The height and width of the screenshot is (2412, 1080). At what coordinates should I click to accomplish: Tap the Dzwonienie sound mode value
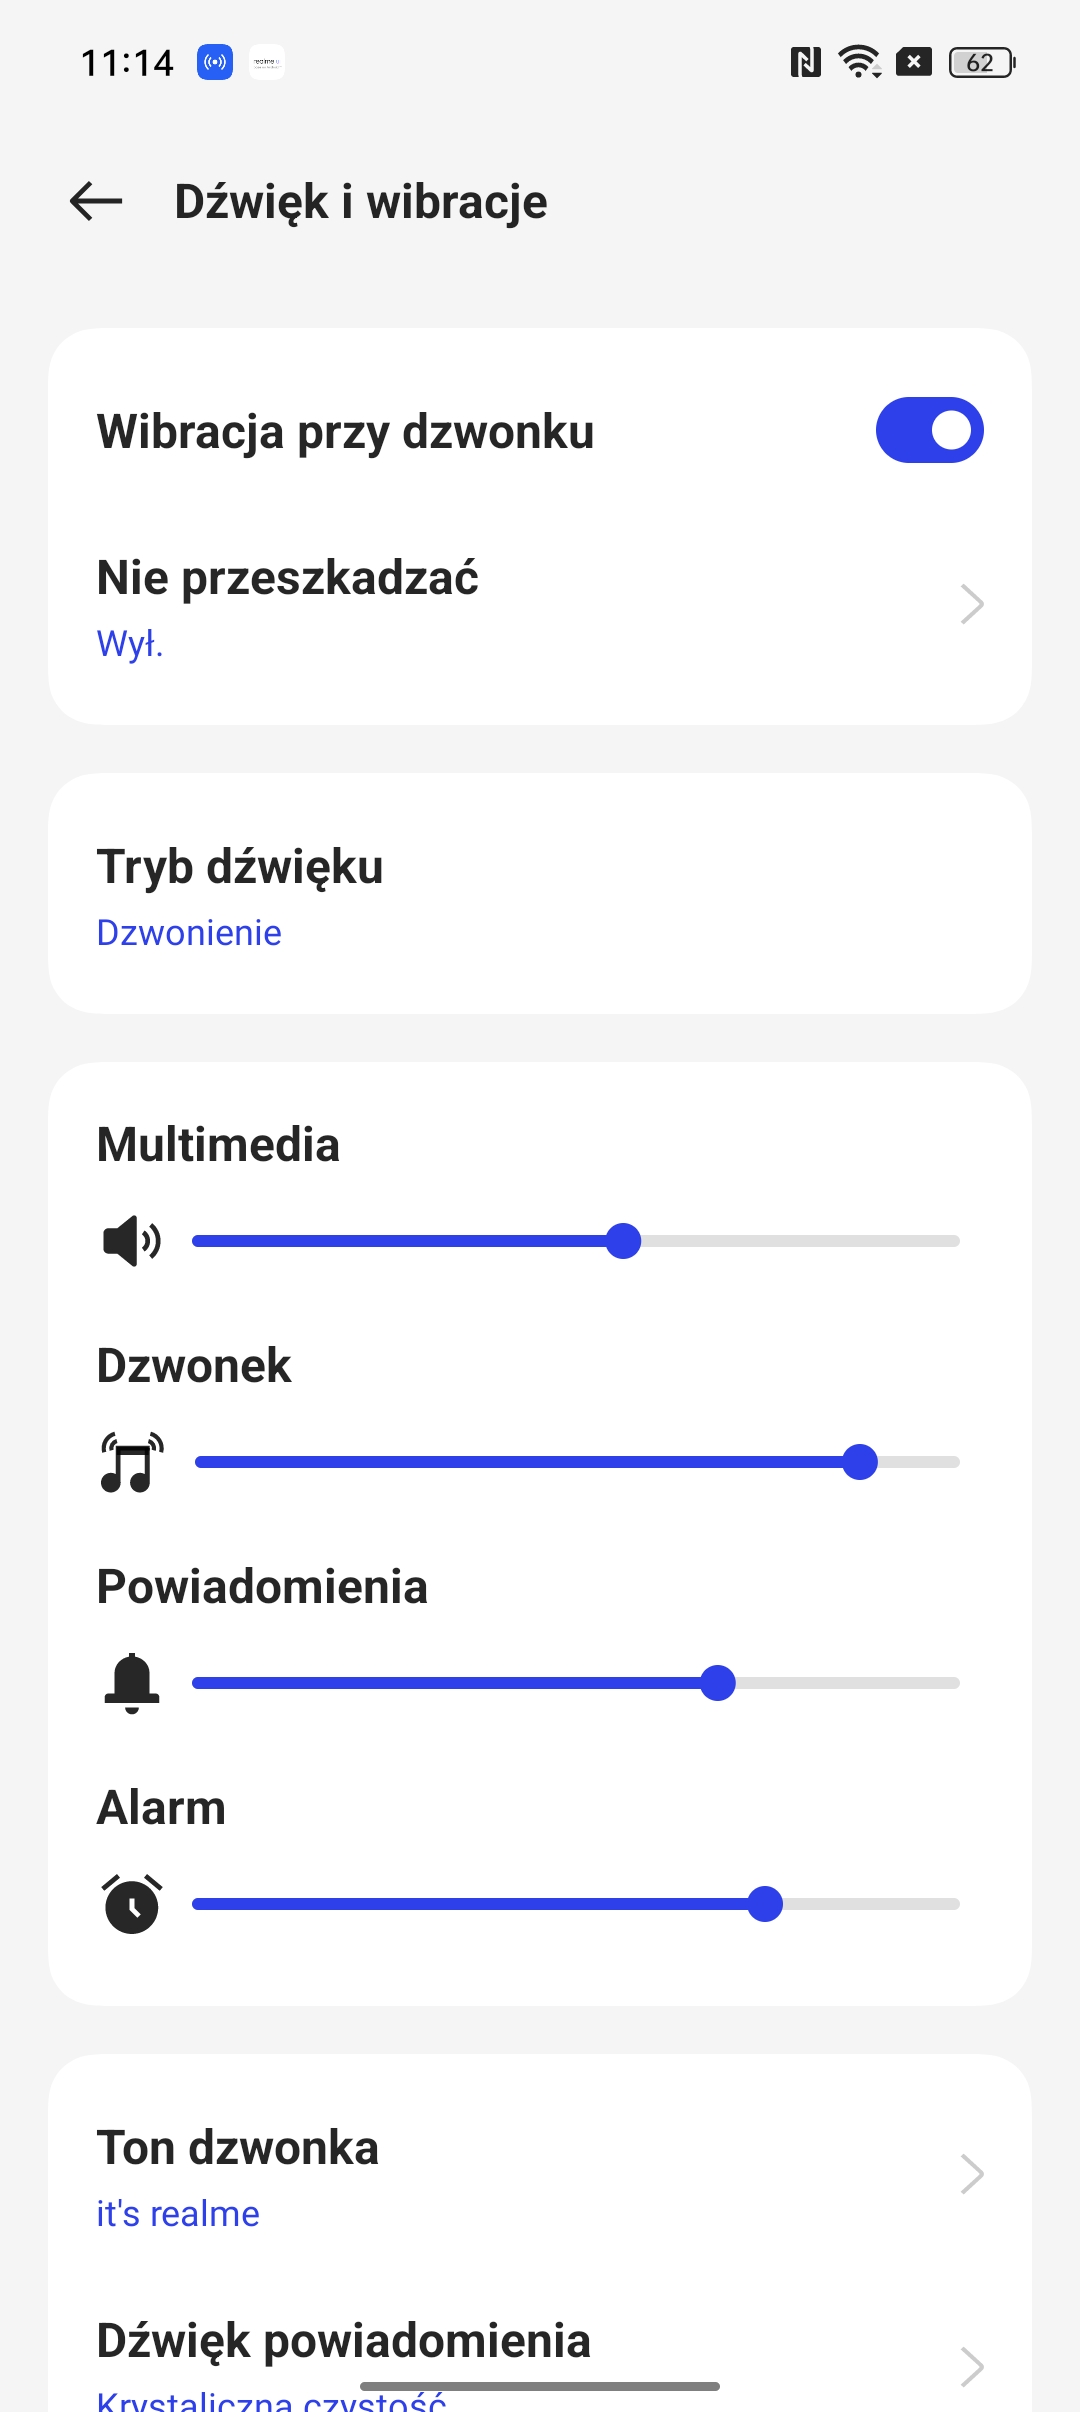189,933
